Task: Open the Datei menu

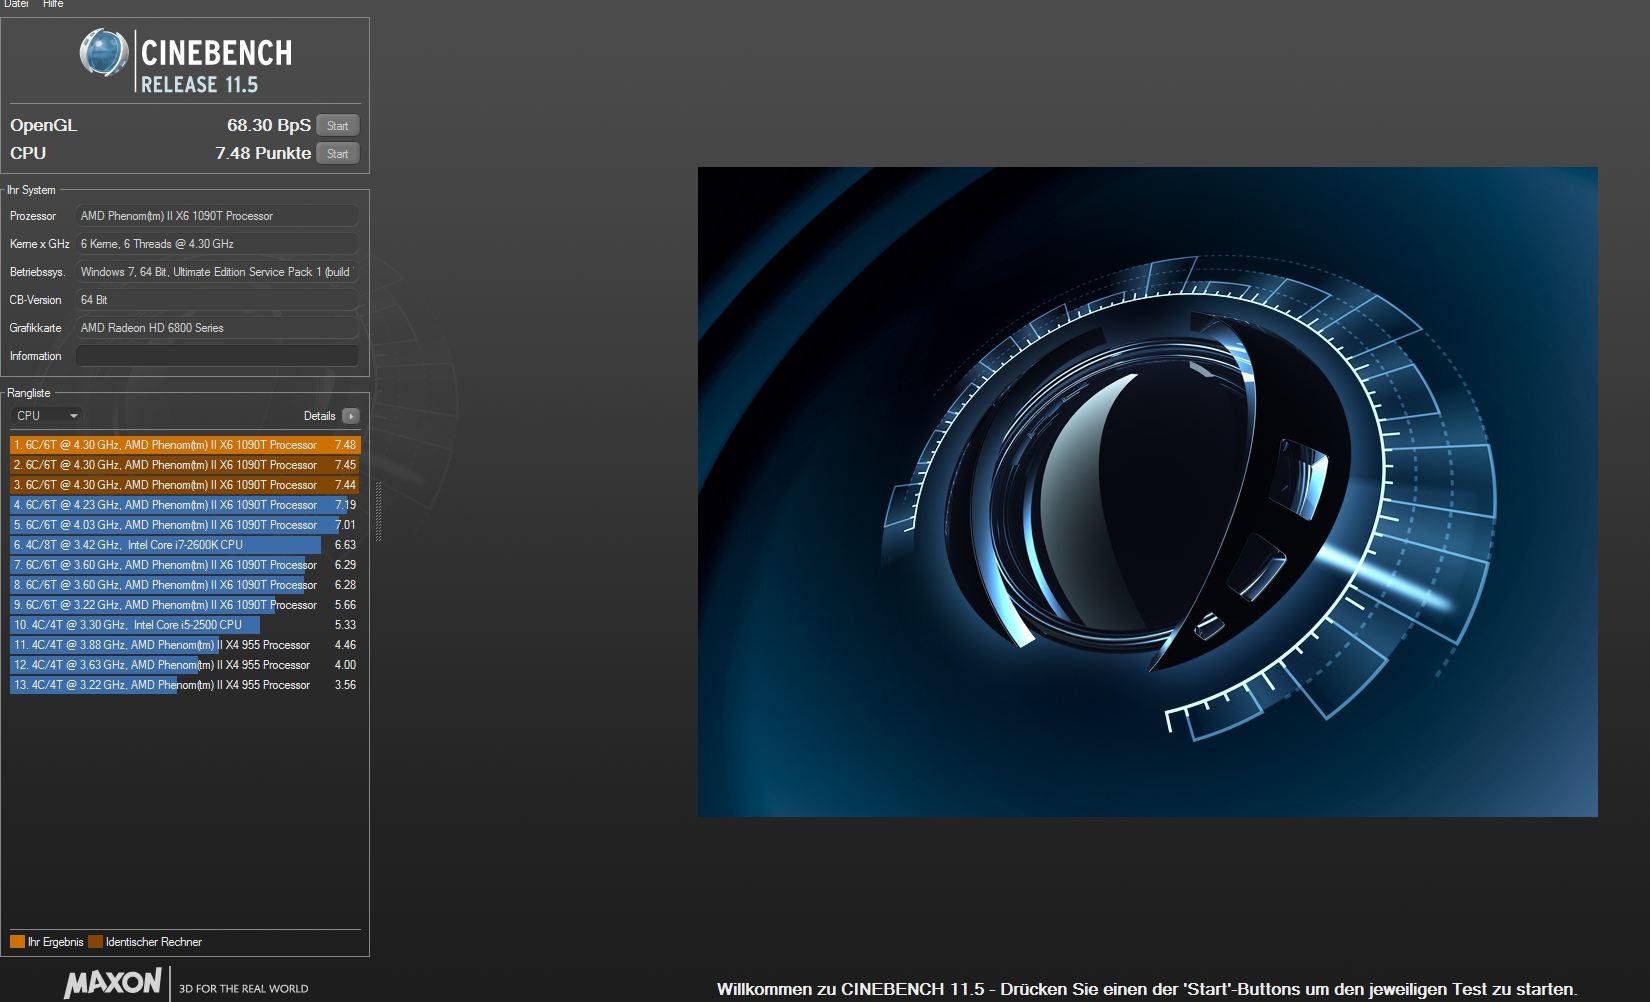Action: 17,4
